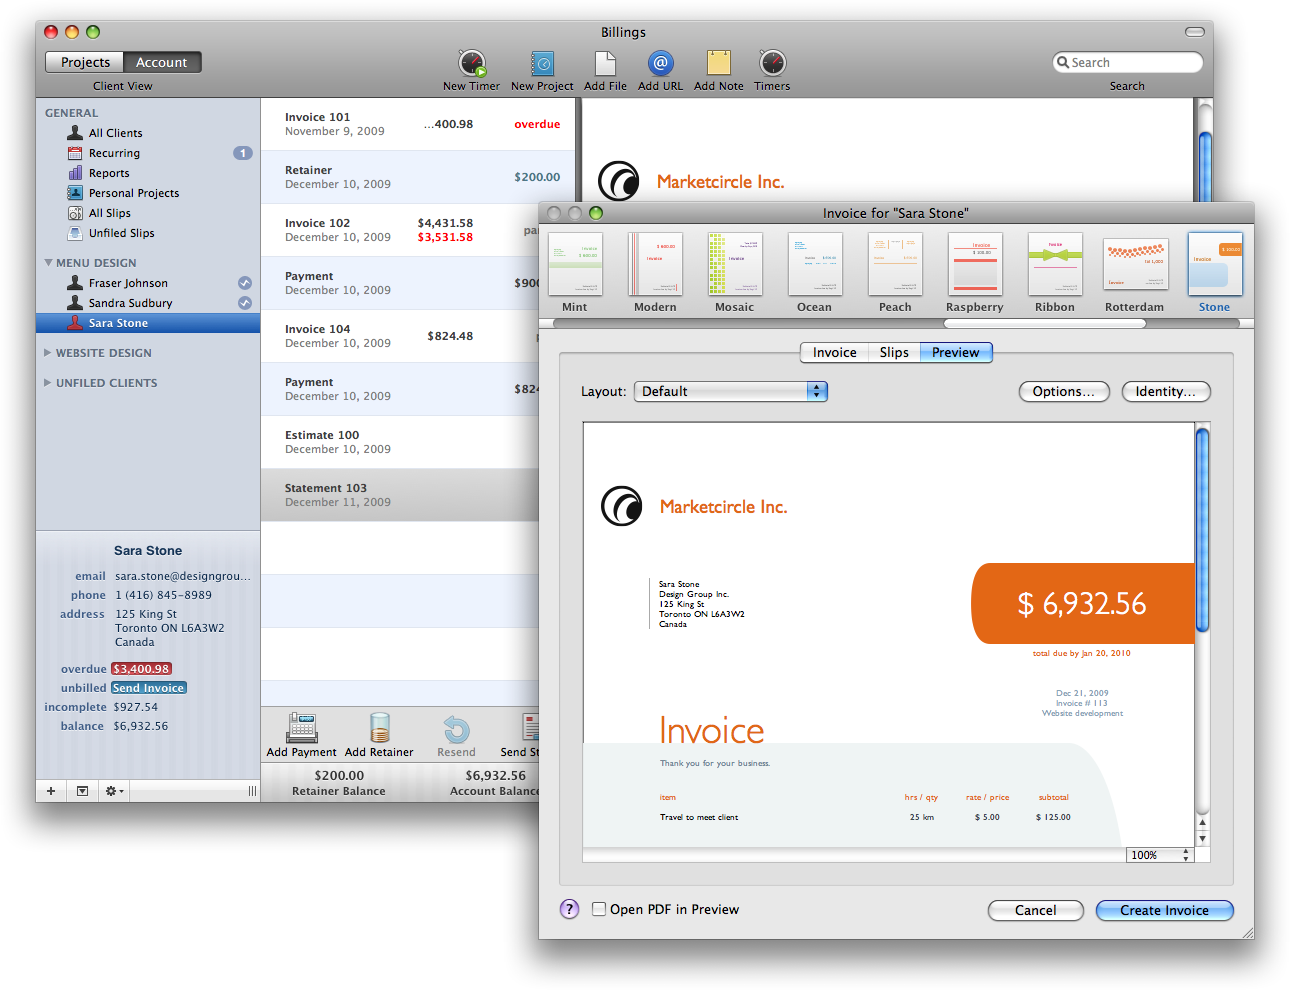
Task: Click the Create Invoice button
Action: [x=1165, y=910]
